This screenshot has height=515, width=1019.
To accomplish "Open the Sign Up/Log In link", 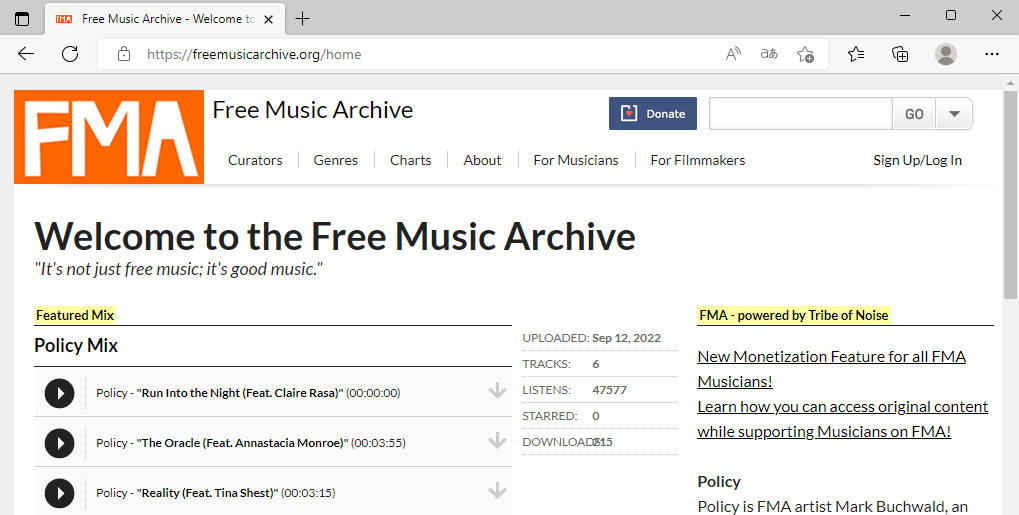I will pyautogui.click(x=918, y=160).
